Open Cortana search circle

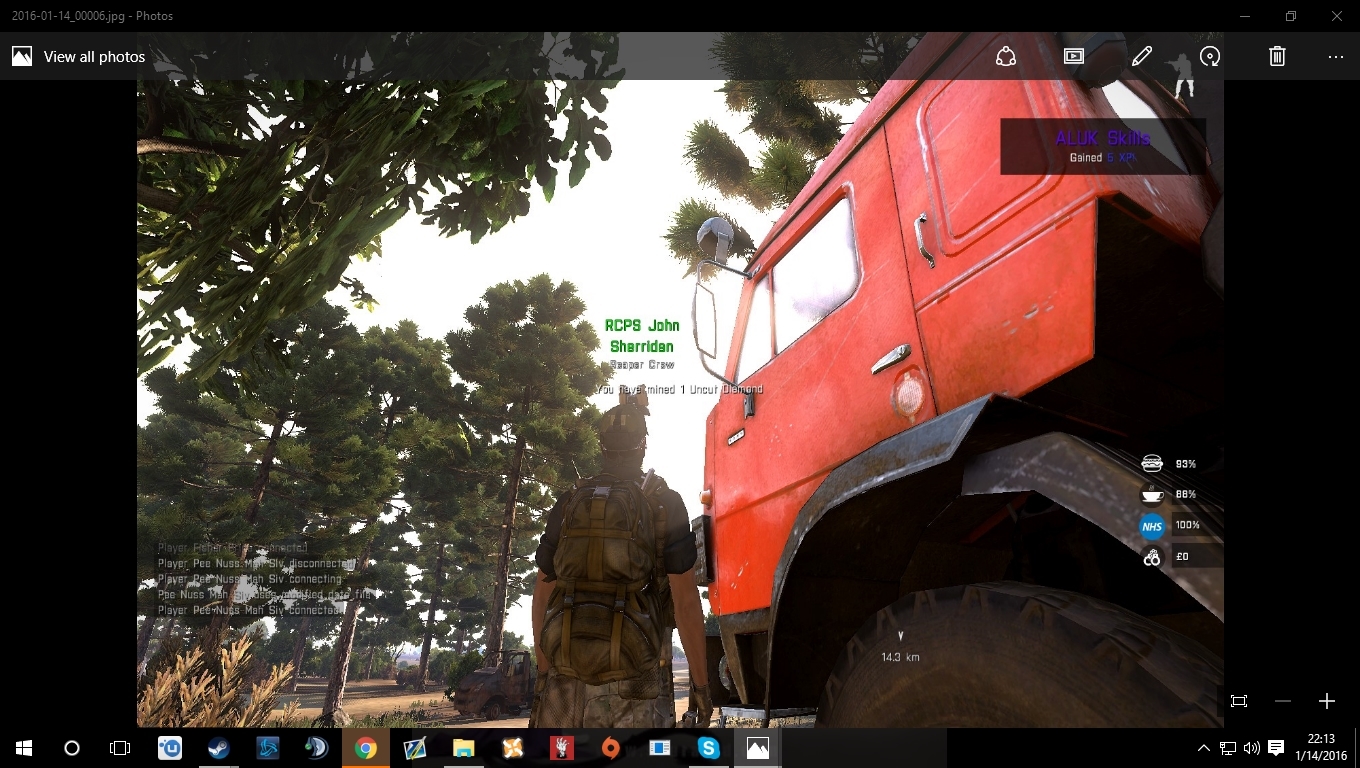(72, 748)
